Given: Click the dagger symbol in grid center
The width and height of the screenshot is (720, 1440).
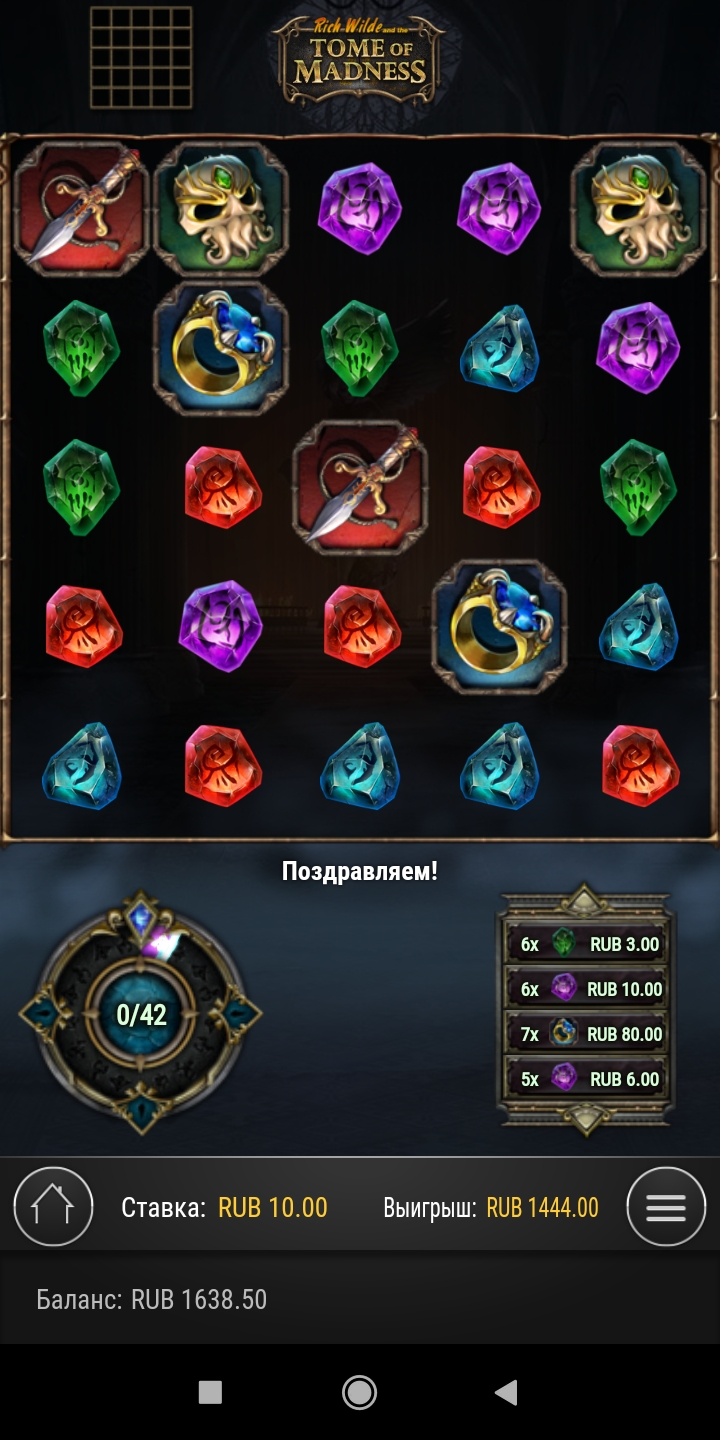Looking at the screenshot, I should click(360, 488).
